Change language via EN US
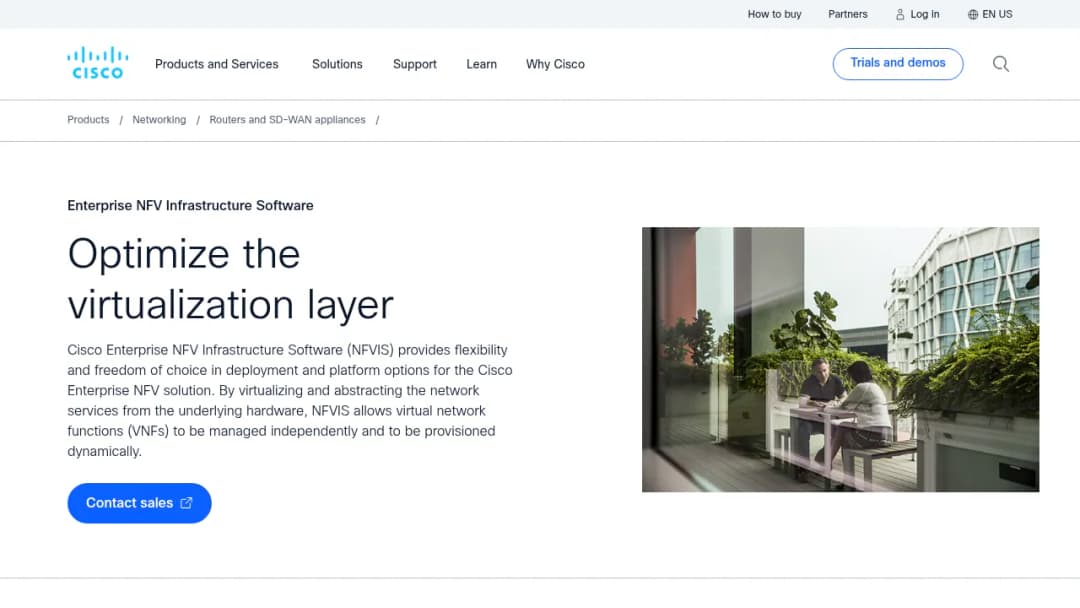 997,14
